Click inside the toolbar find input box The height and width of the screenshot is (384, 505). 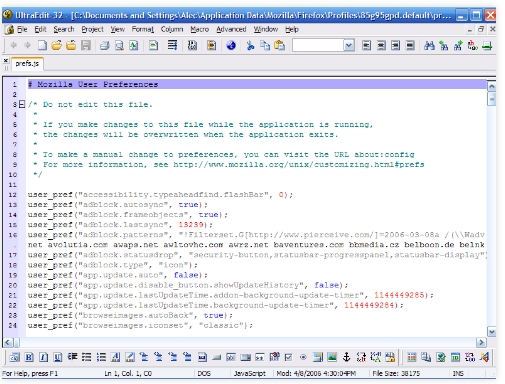pyautogui.click(x=318, y=45)
